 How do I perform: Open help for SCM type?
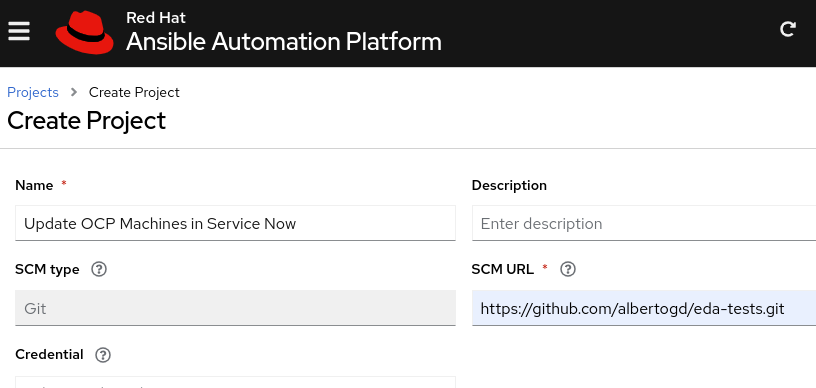coord(99,269)
